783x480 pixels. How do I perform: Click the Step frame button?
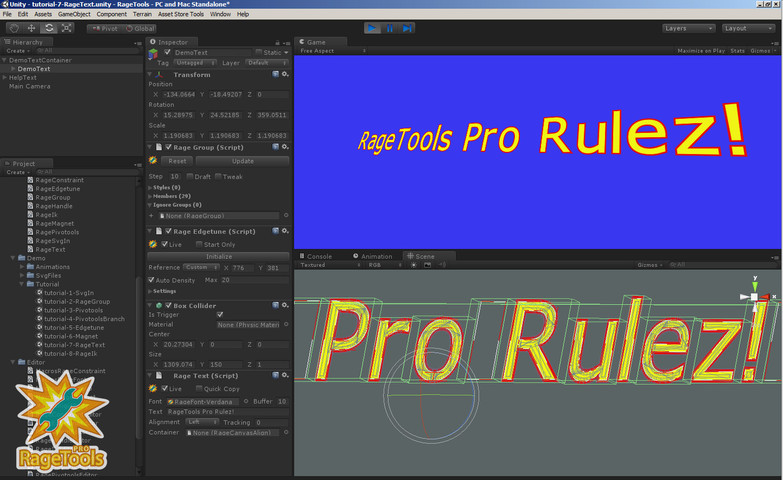[407, 28]
